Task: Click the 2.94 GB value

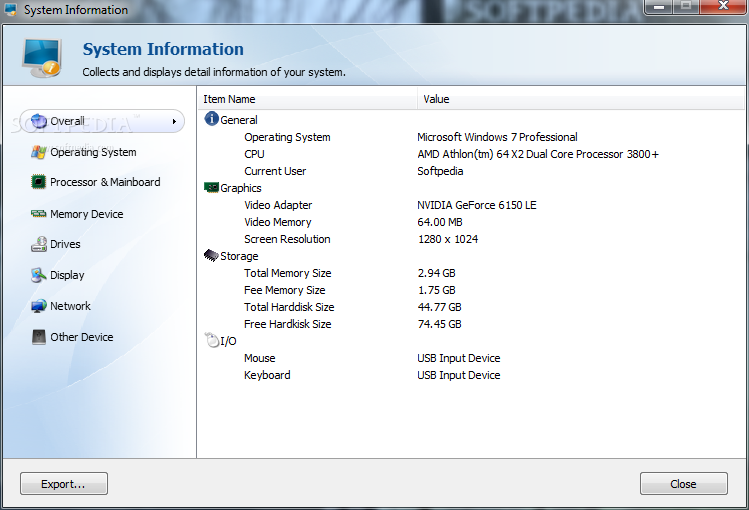Action: (x=437, y=273)
